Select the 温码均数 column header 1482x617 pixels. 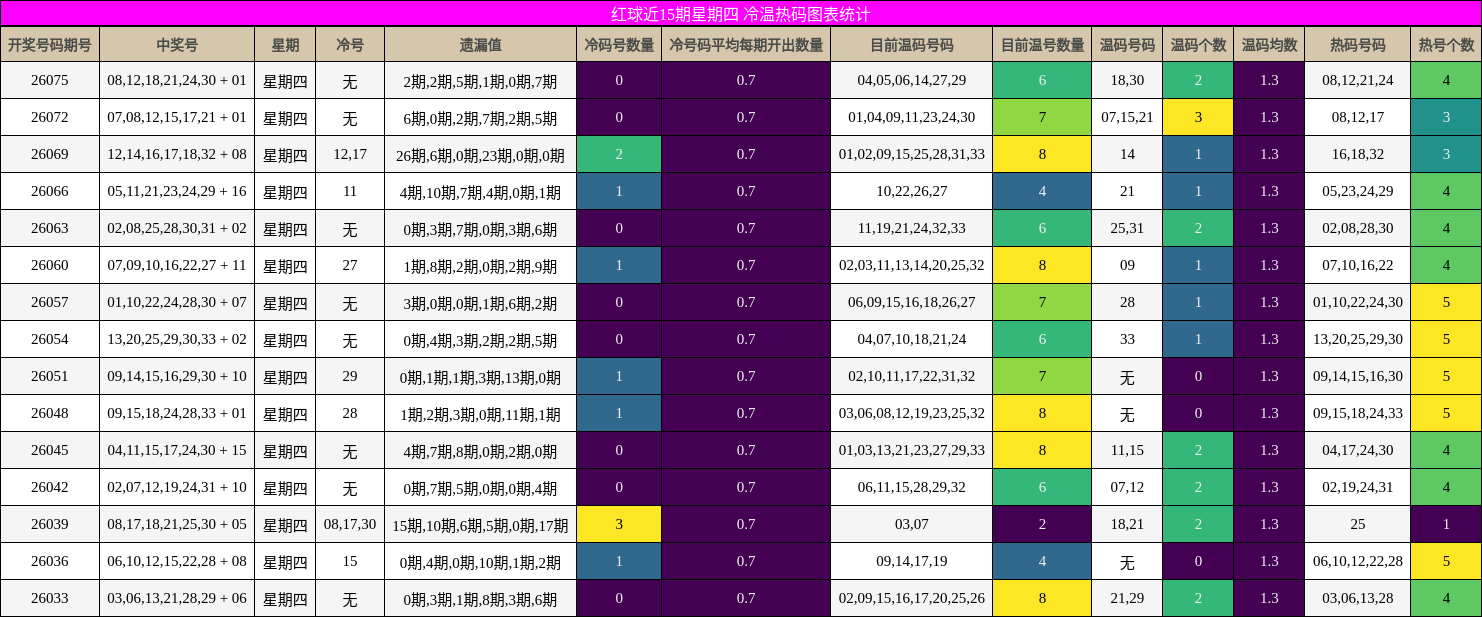click(x=1269, y=45)
